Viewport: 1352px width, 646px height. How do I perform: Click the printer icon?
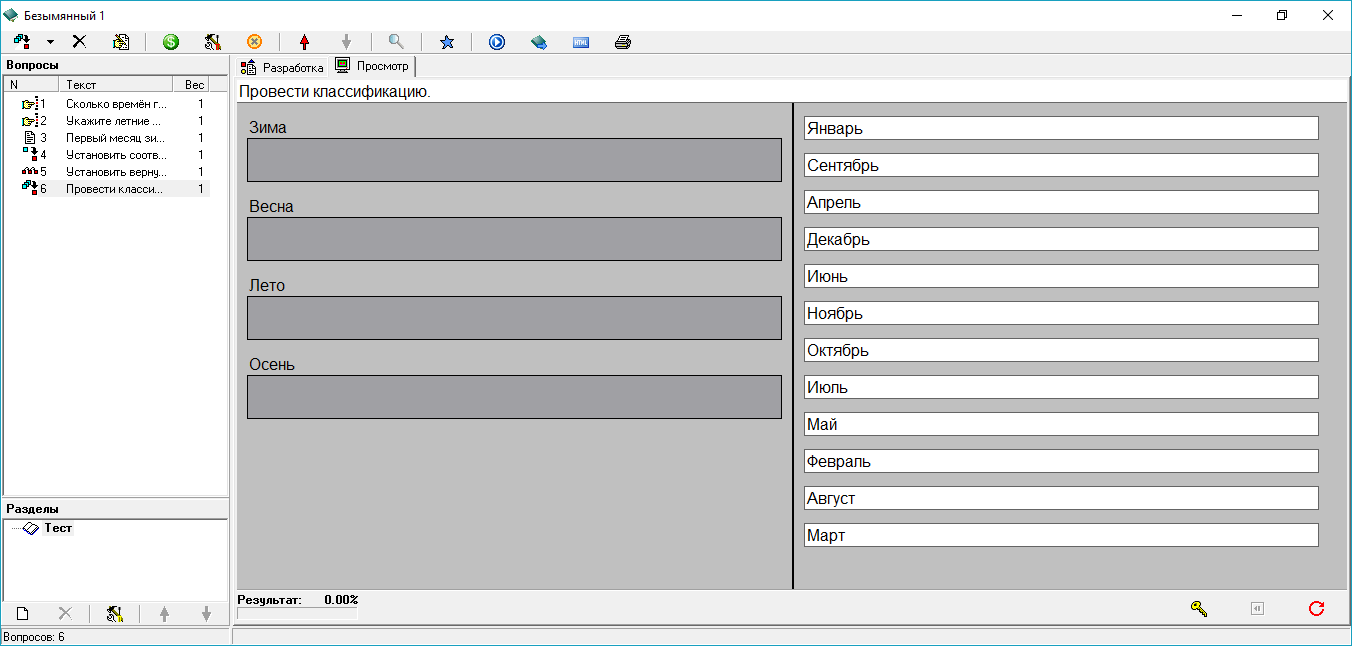(623, 42)
